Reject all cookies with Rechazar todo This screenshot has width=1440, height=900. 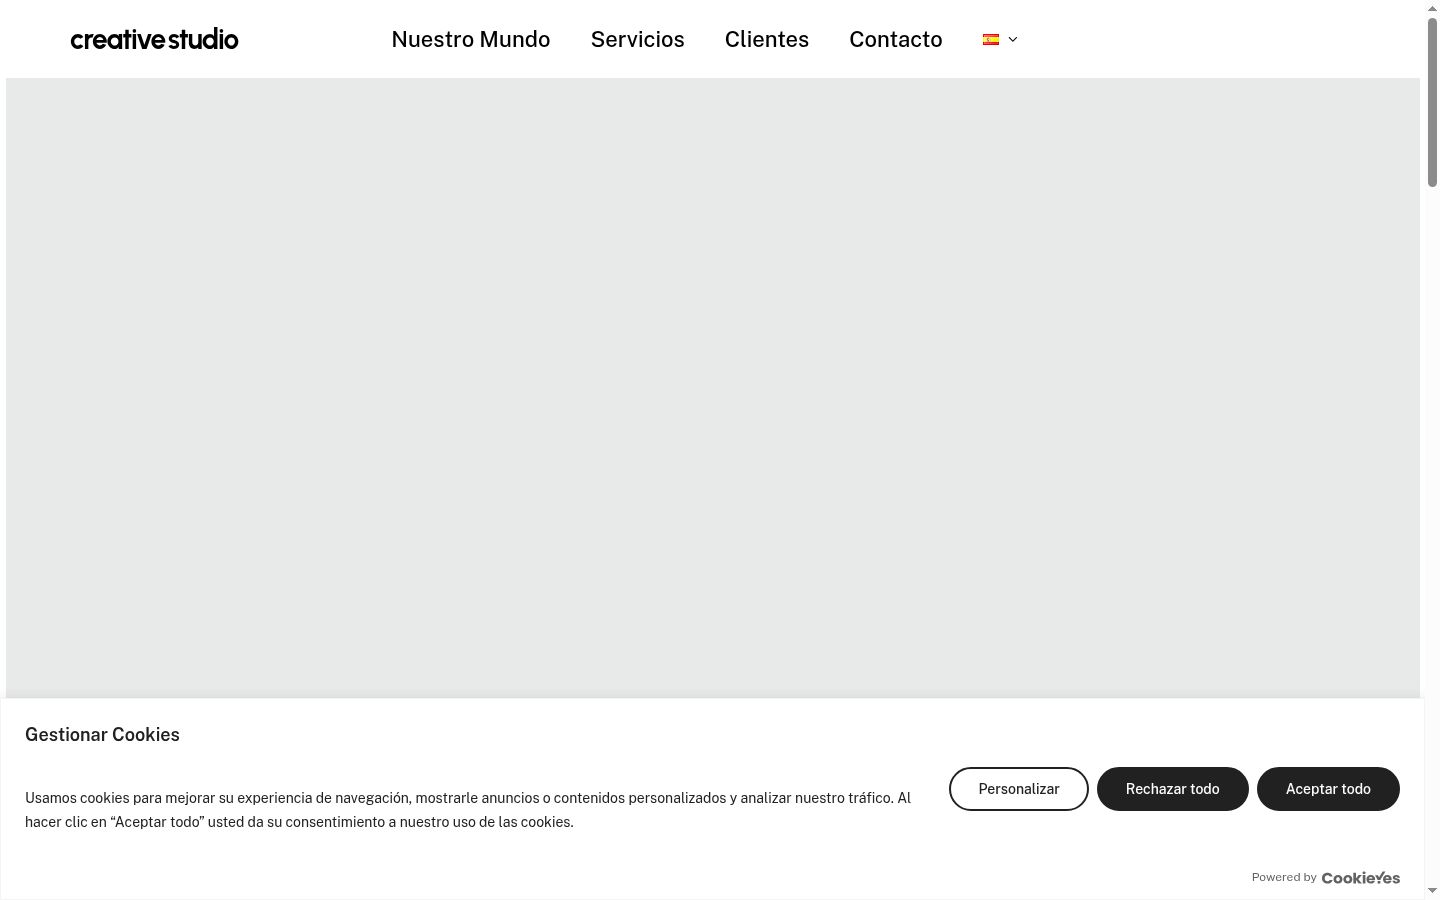click(1173, 789)
